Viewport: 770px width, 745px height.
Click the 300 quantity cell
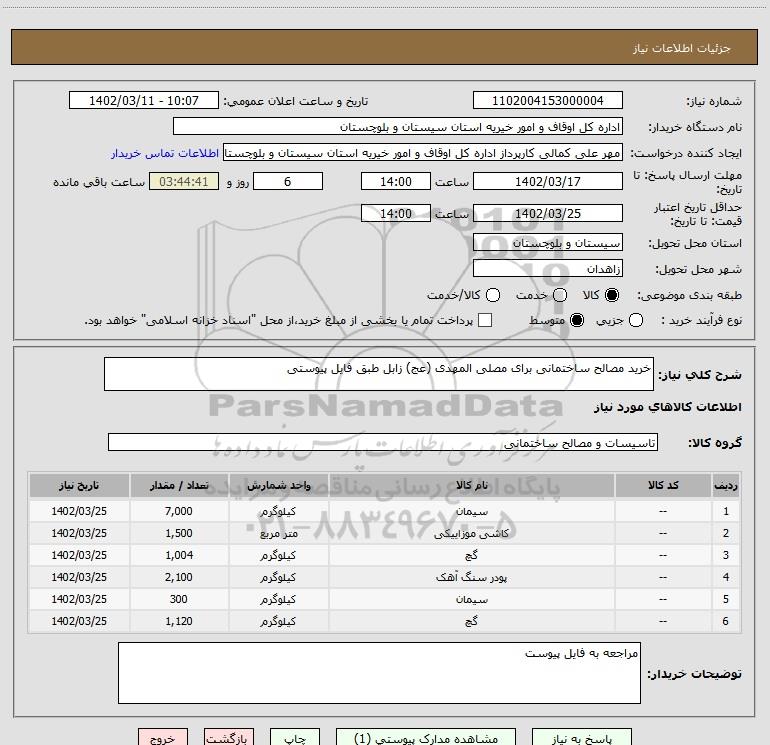179,599
